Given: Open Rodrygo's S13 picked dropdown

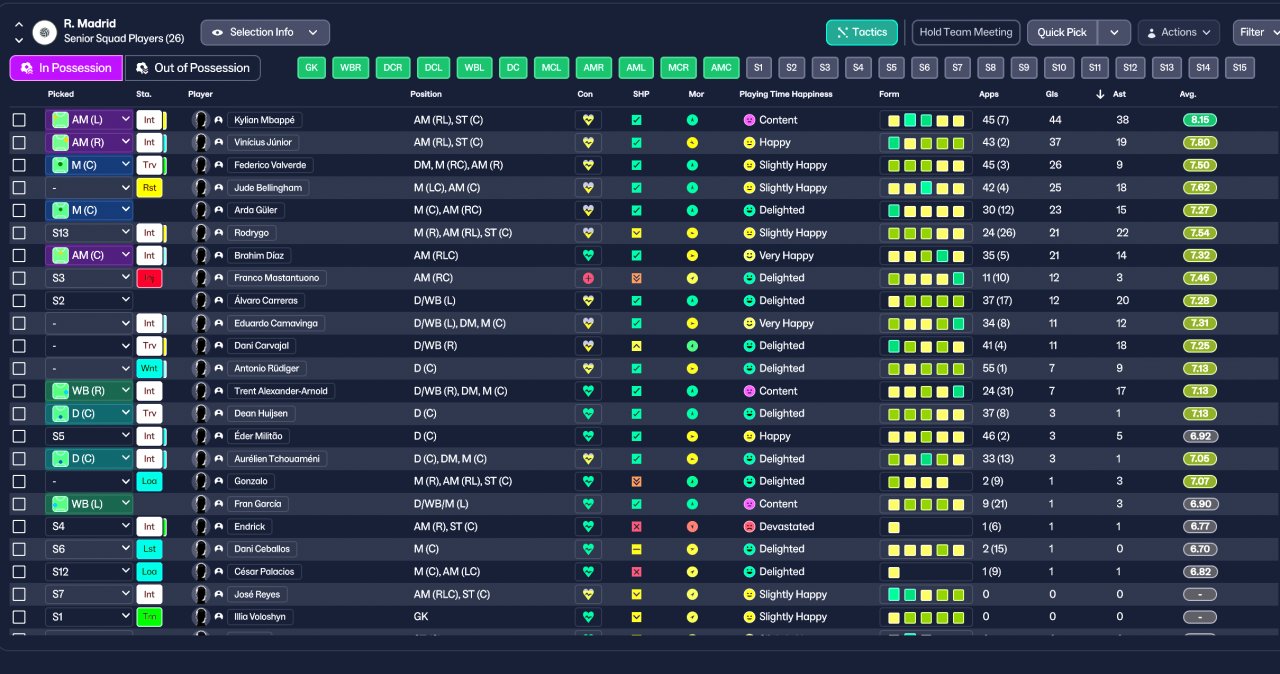Looking at the screenshot, I should coord(89,233).
